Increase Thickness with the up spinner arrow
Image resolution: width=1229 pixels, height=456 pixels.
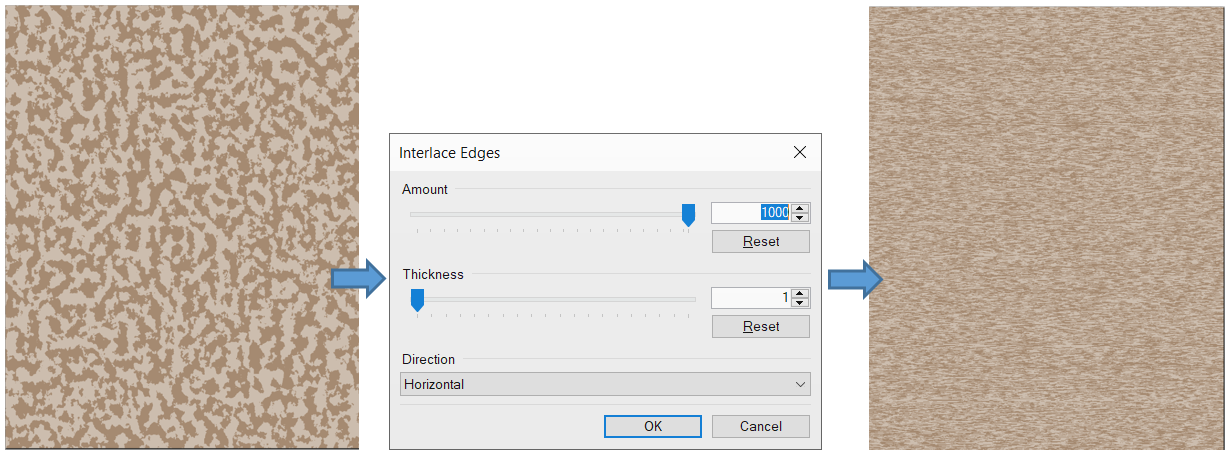click(800, 293)
